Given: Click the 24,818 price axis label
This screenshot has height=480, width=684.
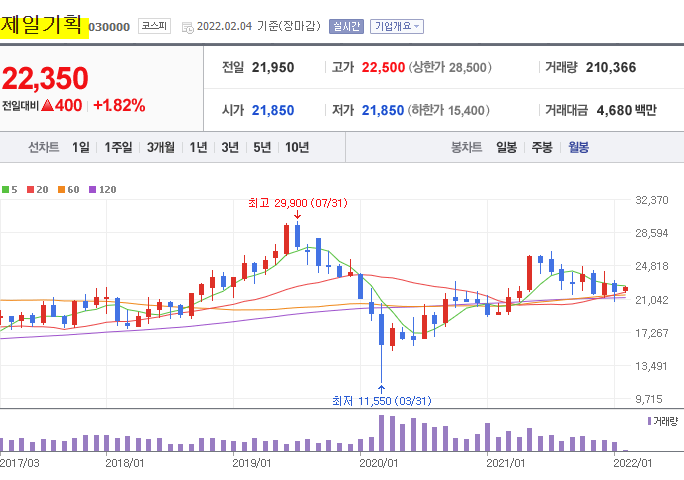Looking at the screenshot, I should point(652,266).
